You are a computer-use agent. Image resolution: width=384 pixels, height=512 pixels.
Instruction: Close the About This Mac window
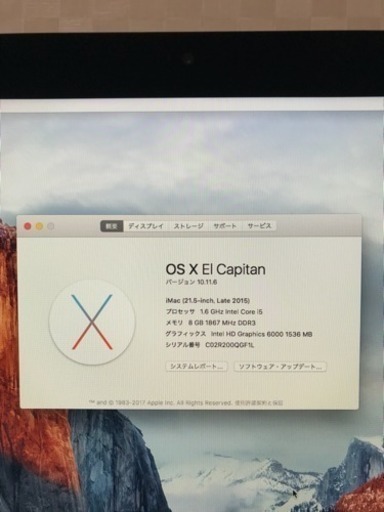coord(28,226)
